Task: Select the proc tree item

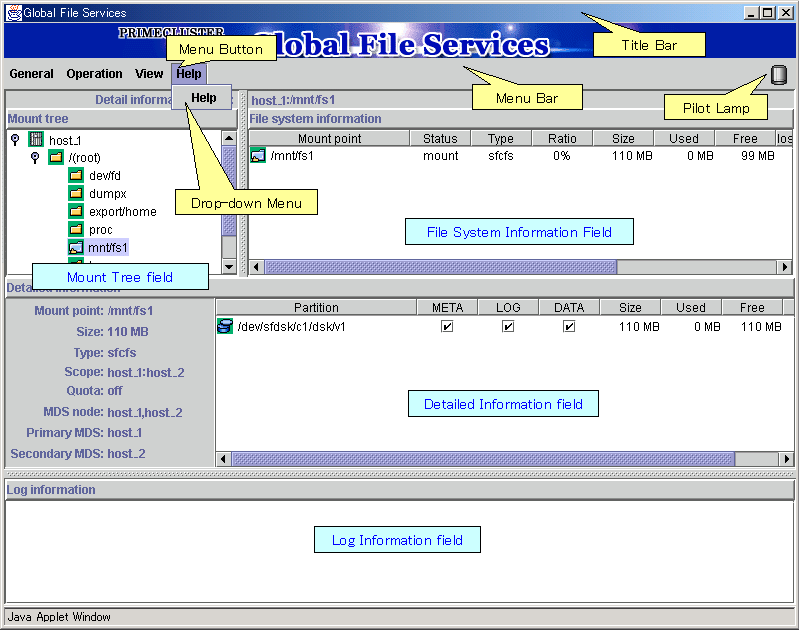Action: coord(100,230)
